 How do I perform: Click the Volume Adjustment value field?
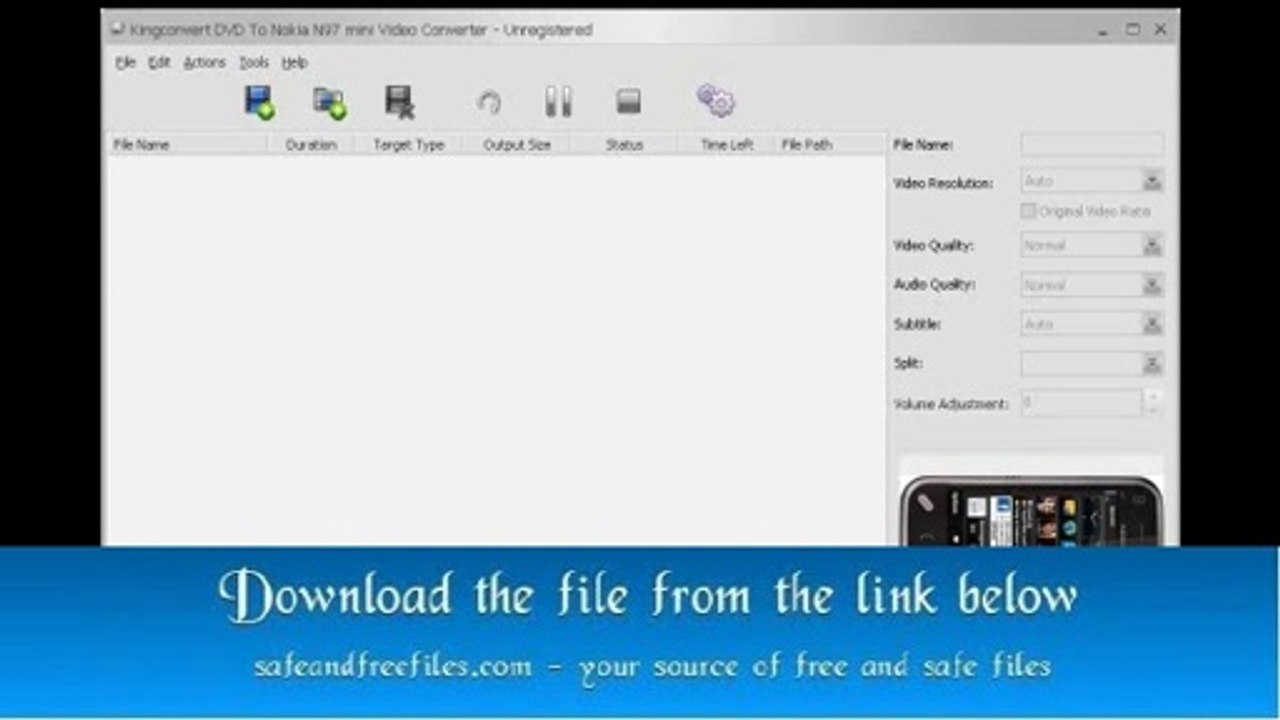(1081, 403)
